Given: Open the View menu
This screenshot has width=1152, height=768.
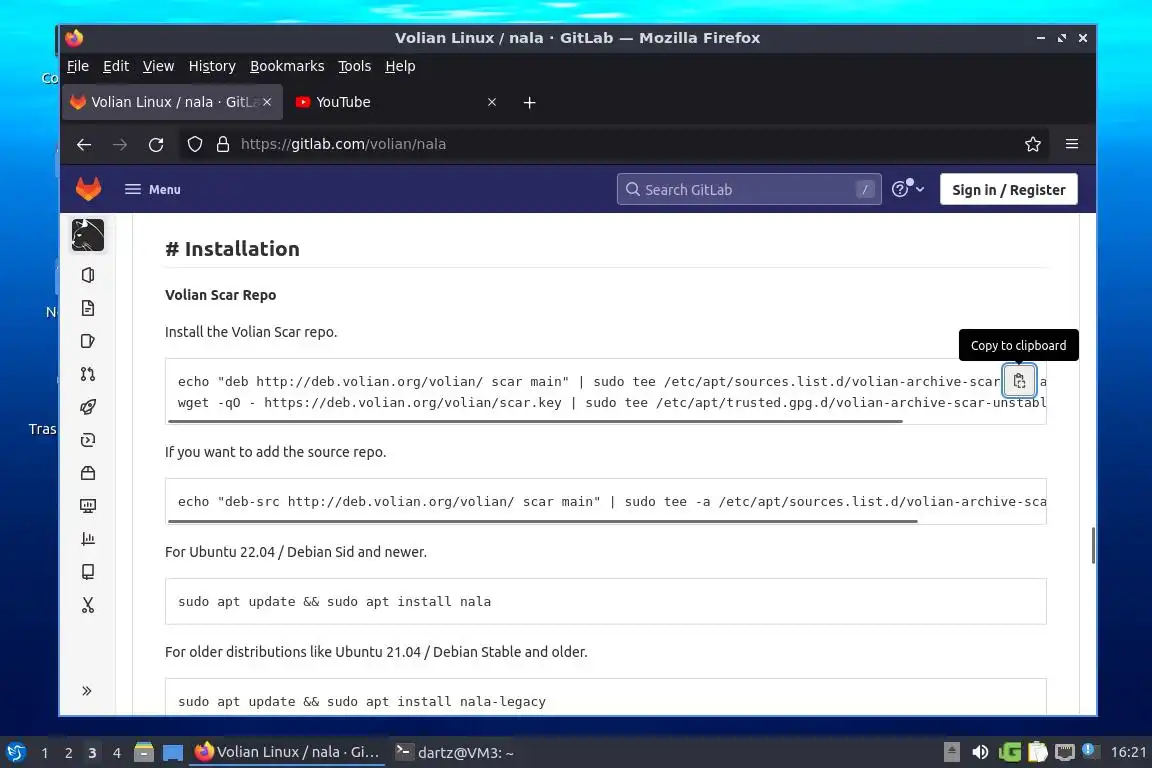Looking at the screenshot, I should [158, 66].
